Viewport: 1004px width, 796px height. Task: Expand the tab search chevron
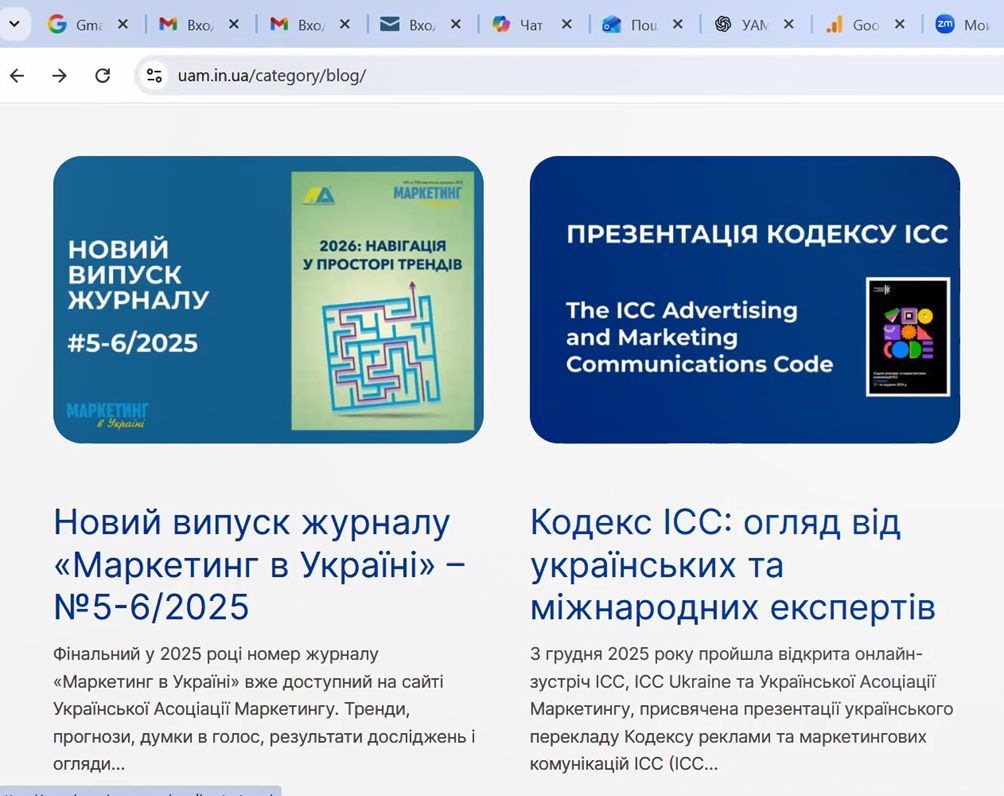(x=14, y=24)
